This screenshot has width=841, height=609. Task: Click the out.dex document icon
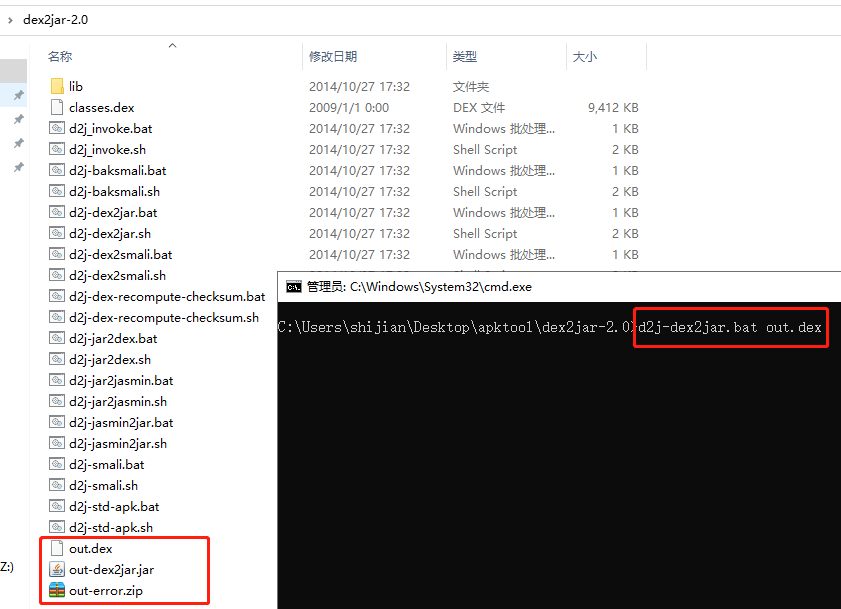[x=58, y=548]
